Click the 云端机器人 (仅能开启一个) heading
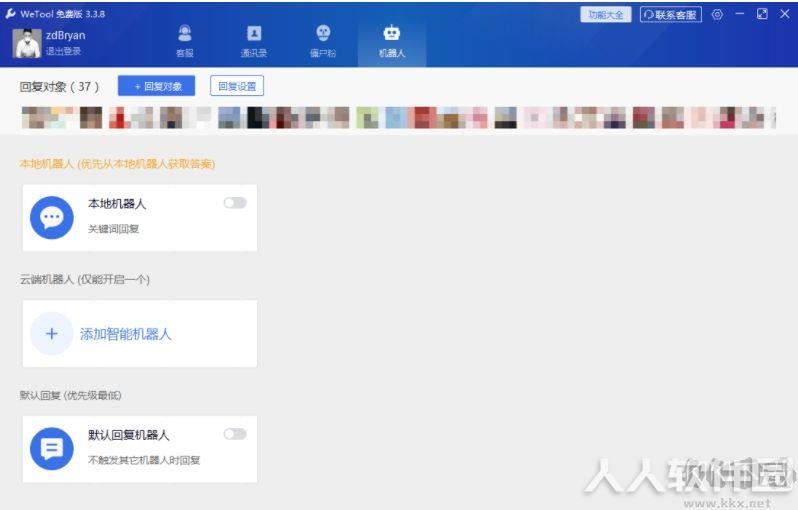This screenshot has height=510, width=798. (84, 279)
